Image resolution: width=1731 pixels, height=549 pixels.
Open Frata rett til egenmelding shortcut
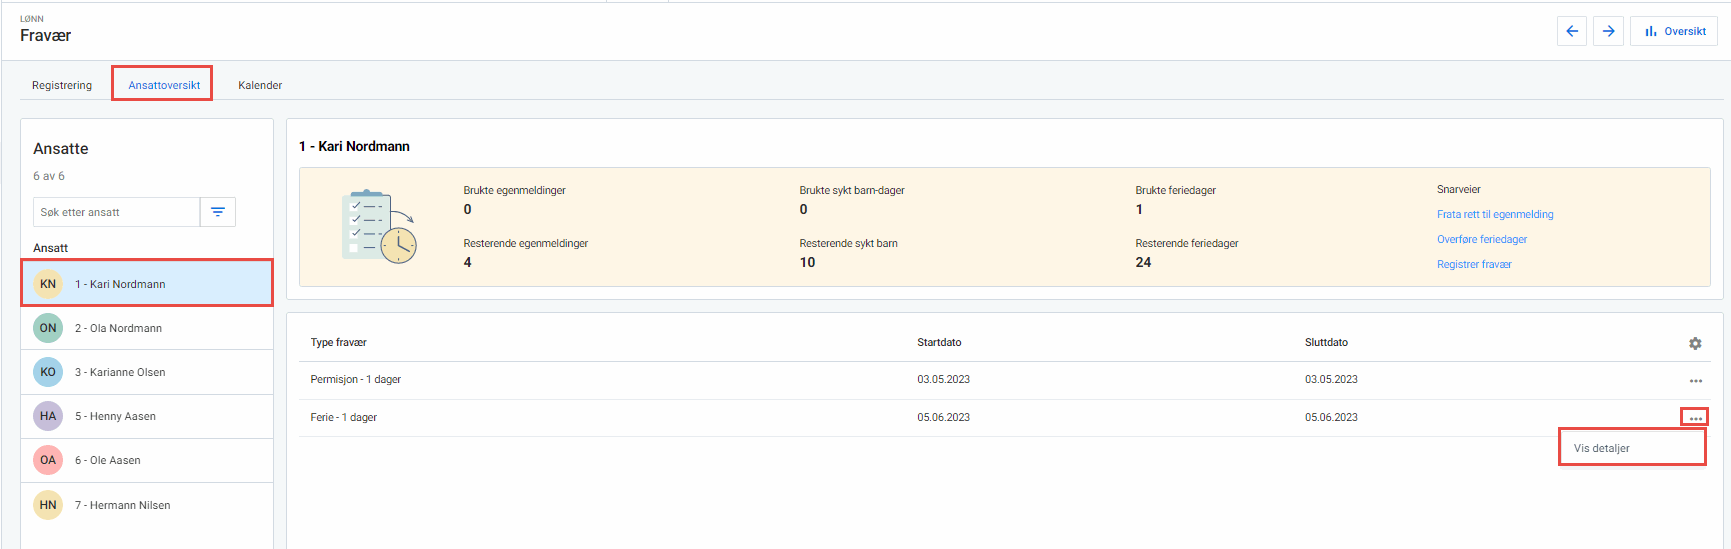(1495, 214)
